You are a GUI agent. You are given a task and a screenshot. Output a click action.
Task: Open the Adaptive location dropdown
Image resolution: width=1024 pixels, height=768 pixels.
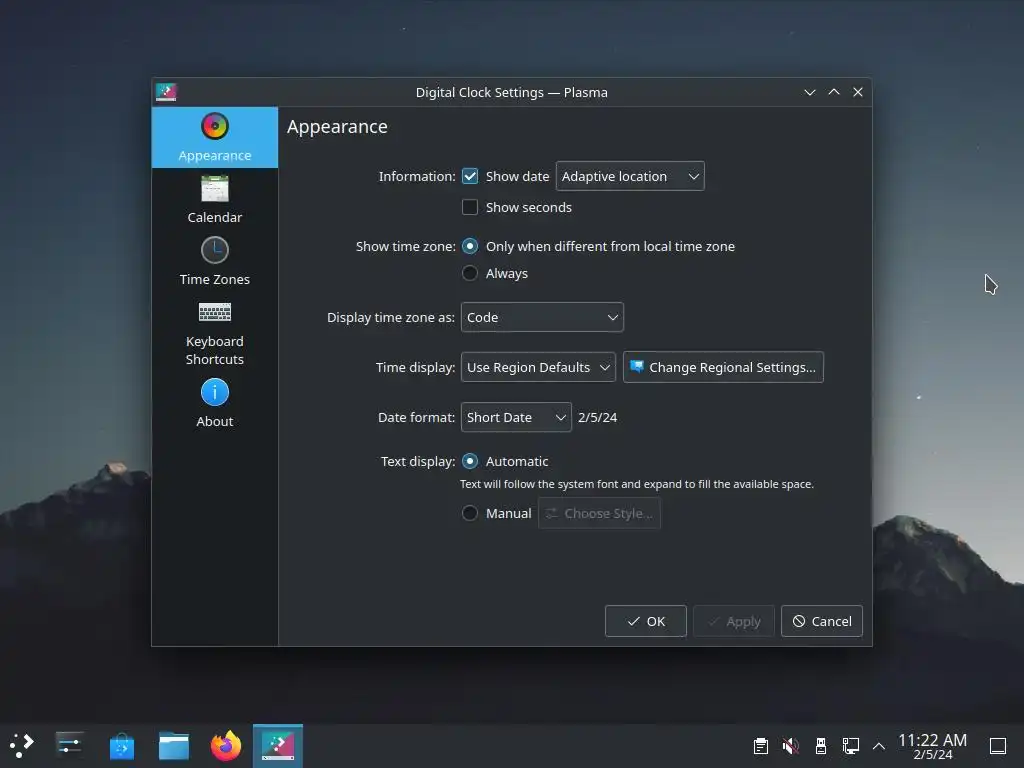pyautogui.click(x=630, y=176)
